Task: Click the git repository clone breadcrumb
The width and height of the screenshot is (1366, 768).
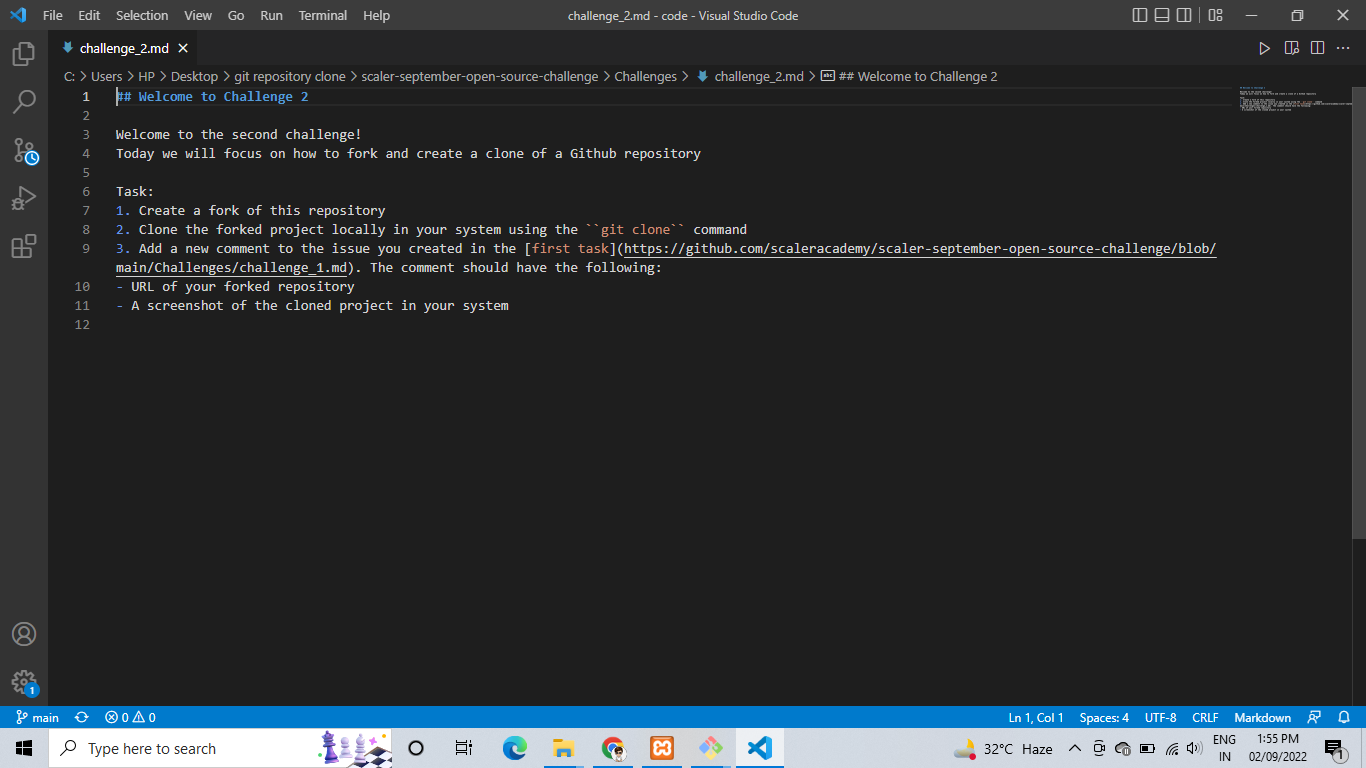Action: (x=290, y=76)
